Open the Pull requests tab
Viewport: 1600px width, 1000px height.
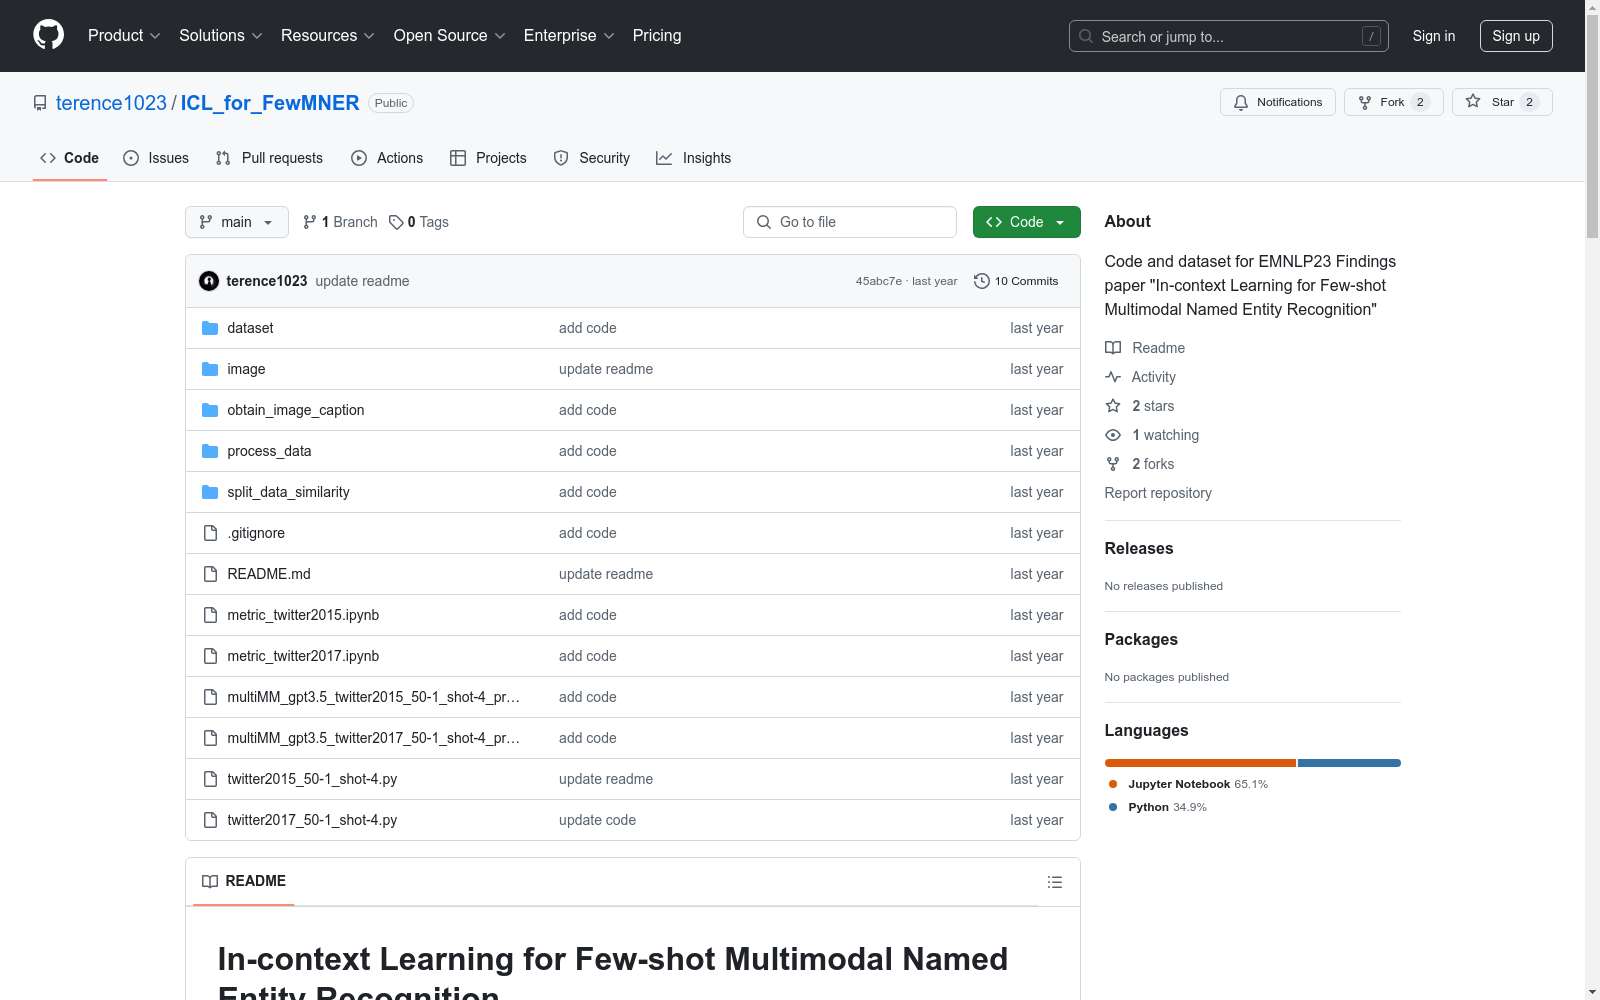click(269, 158)
